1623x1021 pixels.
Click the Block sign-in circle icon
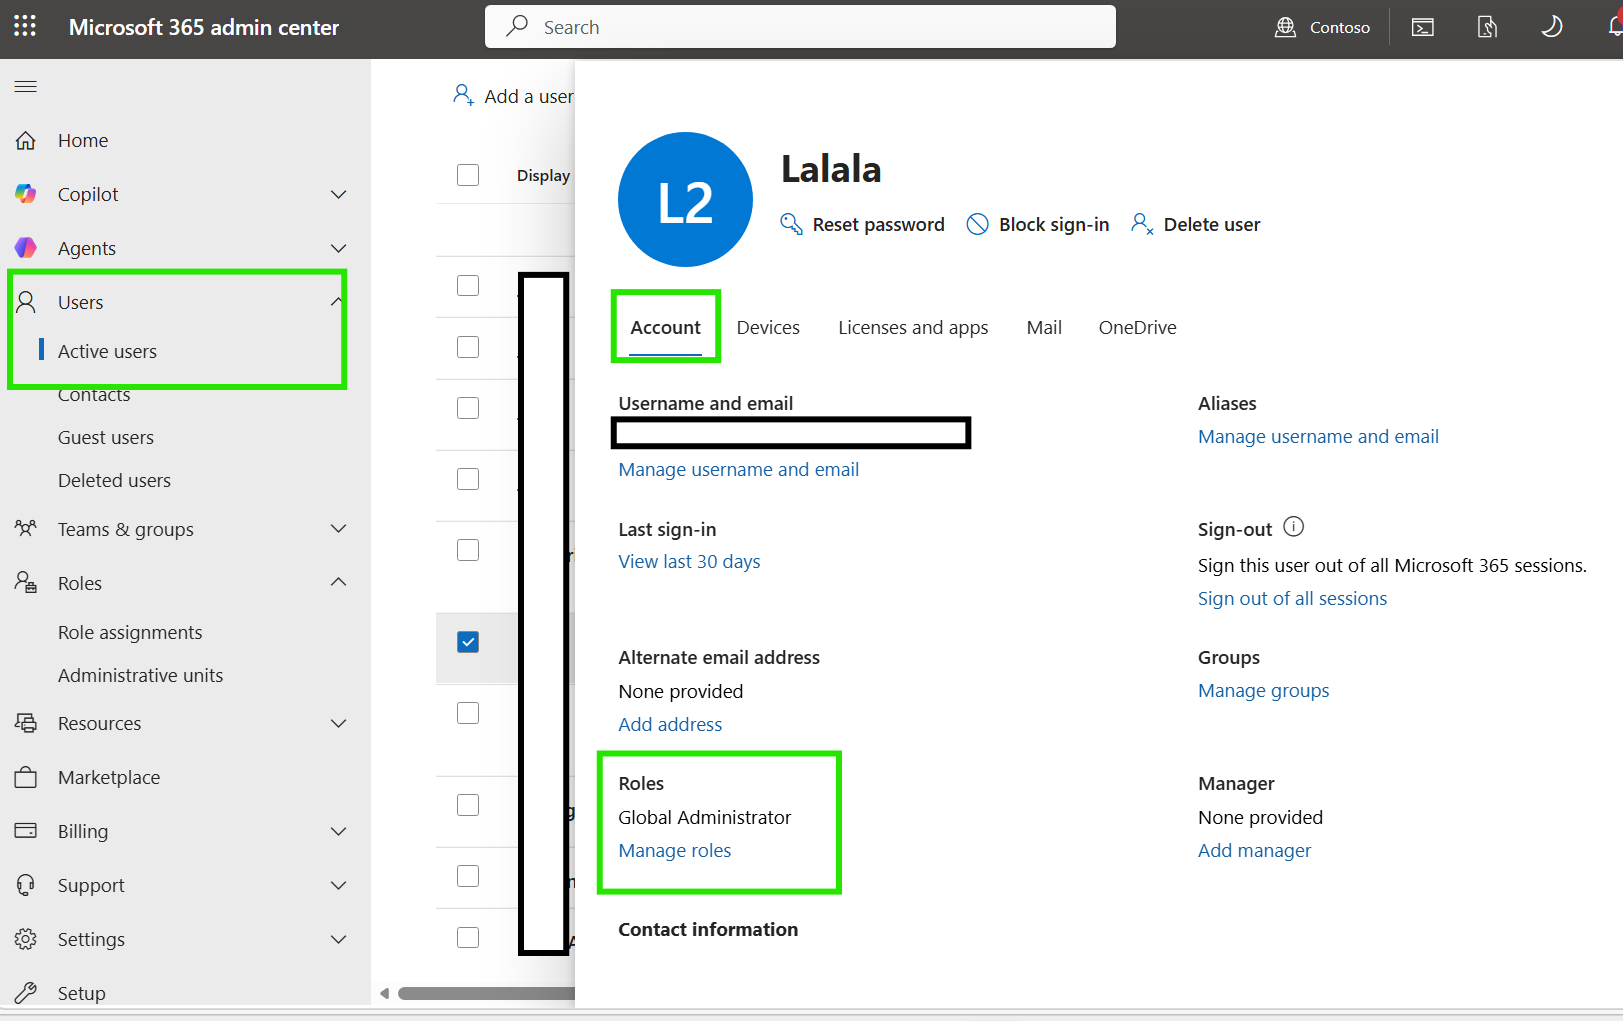pos(978,224)
